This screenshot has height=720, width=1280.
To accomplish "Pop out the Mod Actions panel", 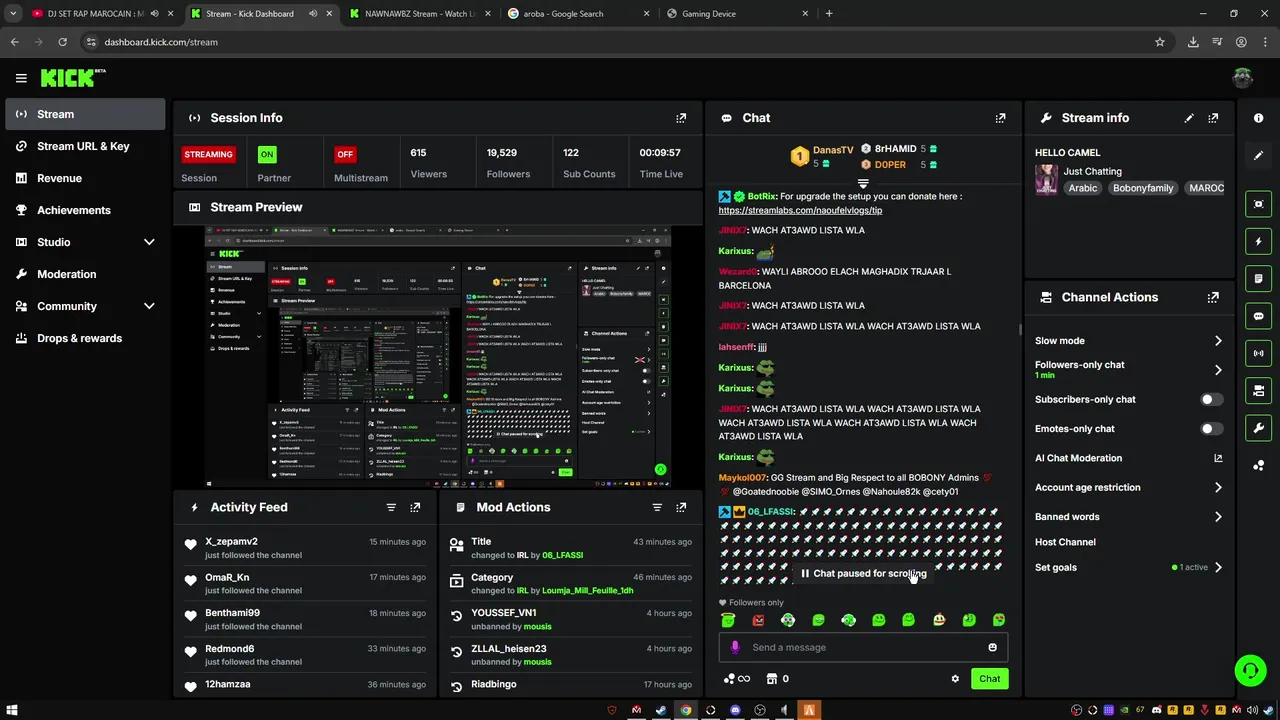I will (x=681, y=507).
